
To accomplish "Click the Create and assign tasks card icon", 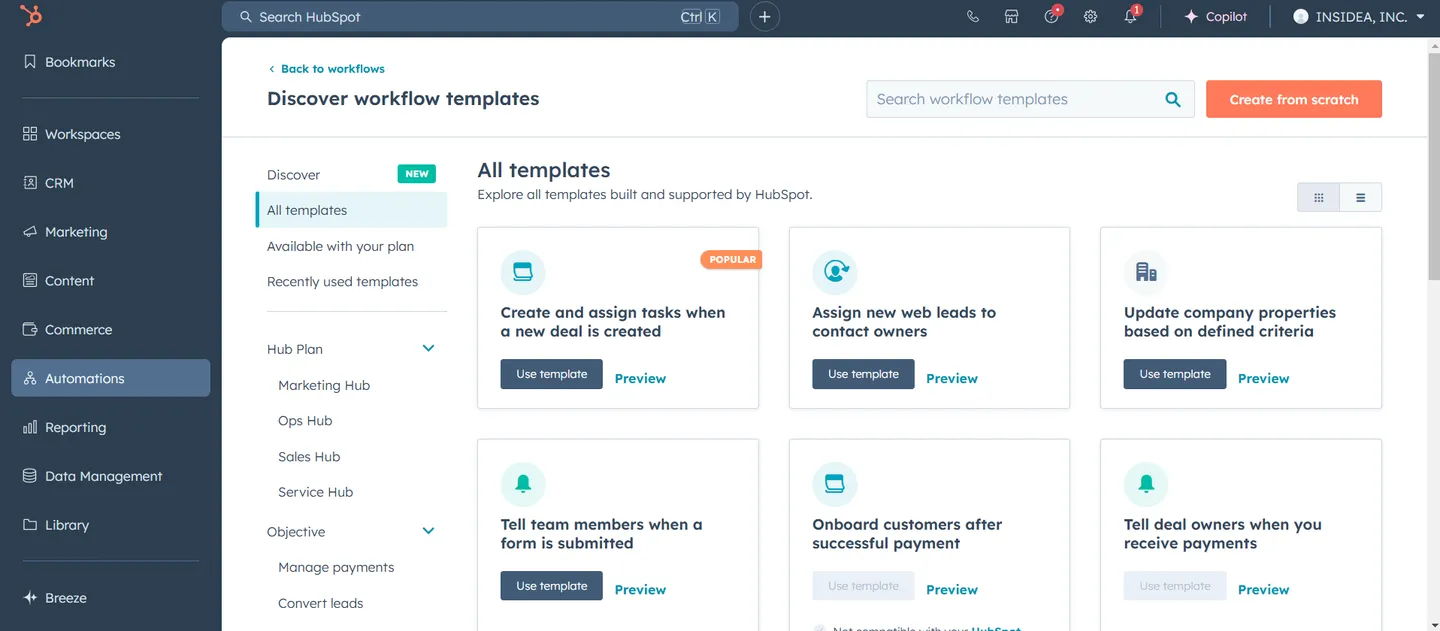I will (523, 272).
